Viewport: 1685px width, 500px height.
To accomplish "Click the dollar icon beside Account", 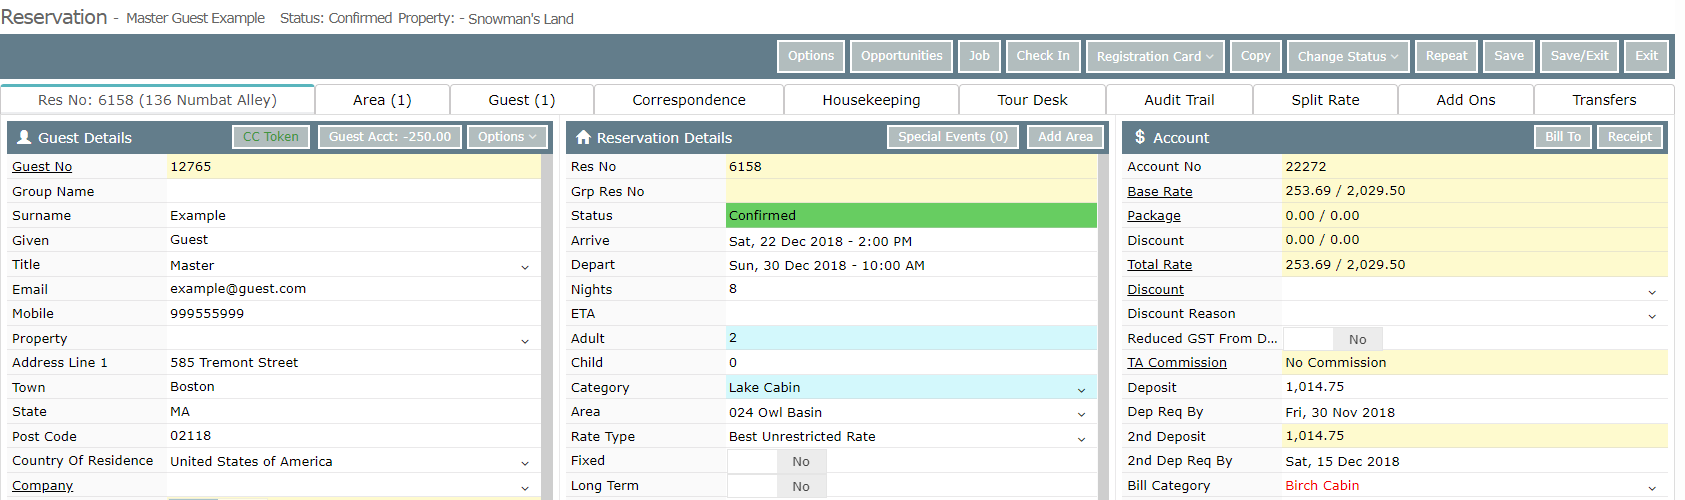I will (x=1140, y=137).
